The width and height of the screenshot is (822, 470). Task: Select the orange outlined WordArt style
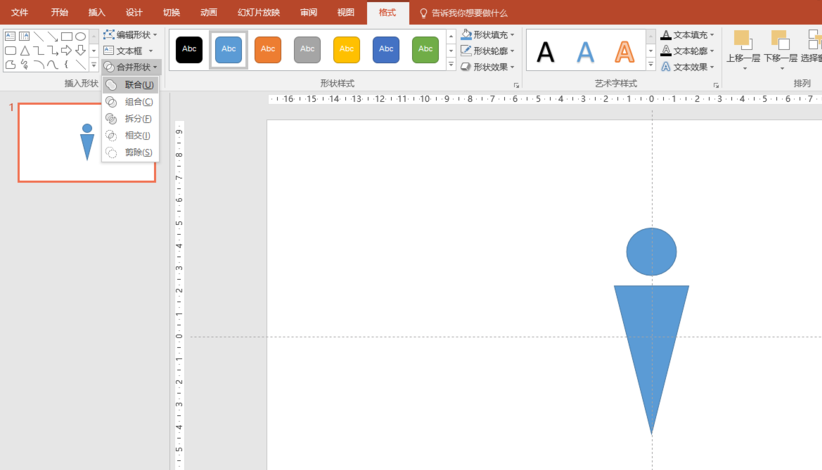point(624,51)
